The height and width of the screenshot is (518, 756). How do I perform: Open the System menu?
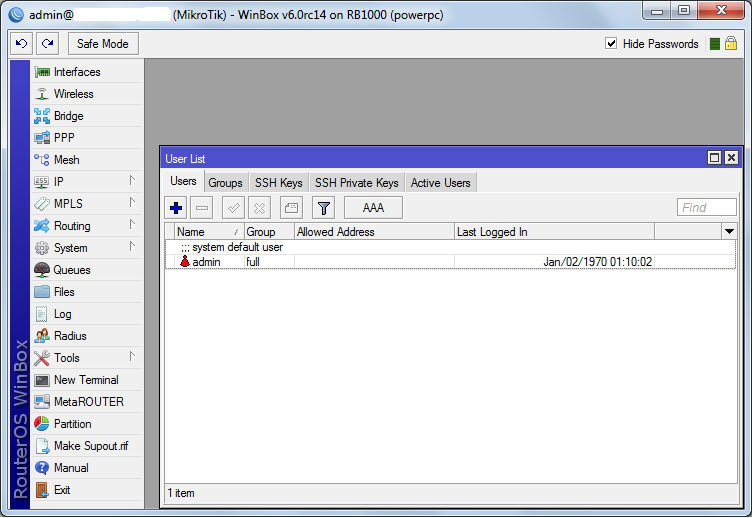point(87,248)
